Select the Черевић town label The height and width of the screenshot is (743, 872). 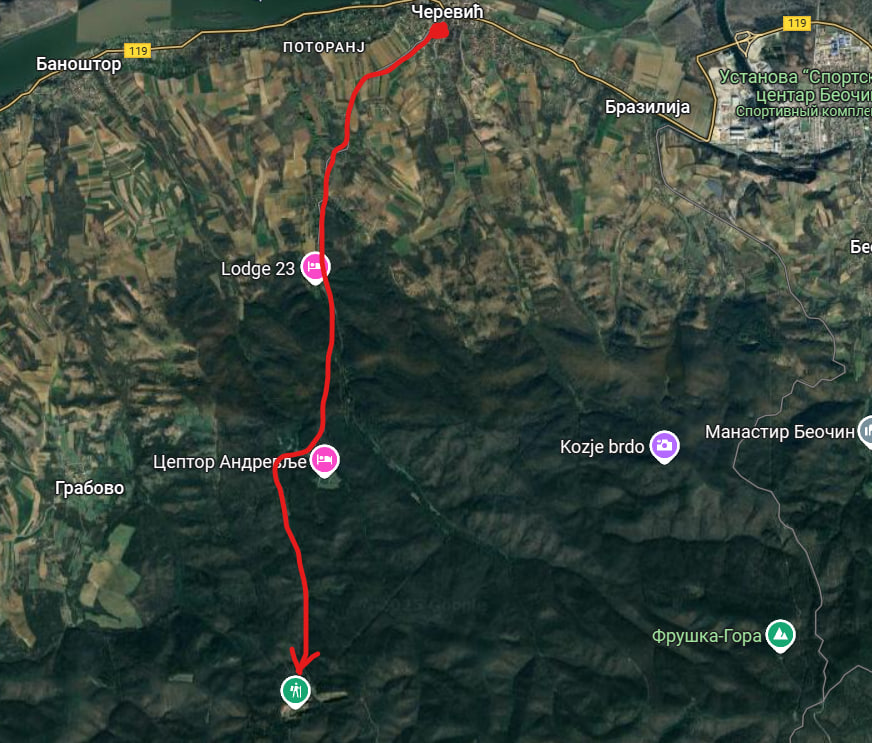tap(447, 11)
